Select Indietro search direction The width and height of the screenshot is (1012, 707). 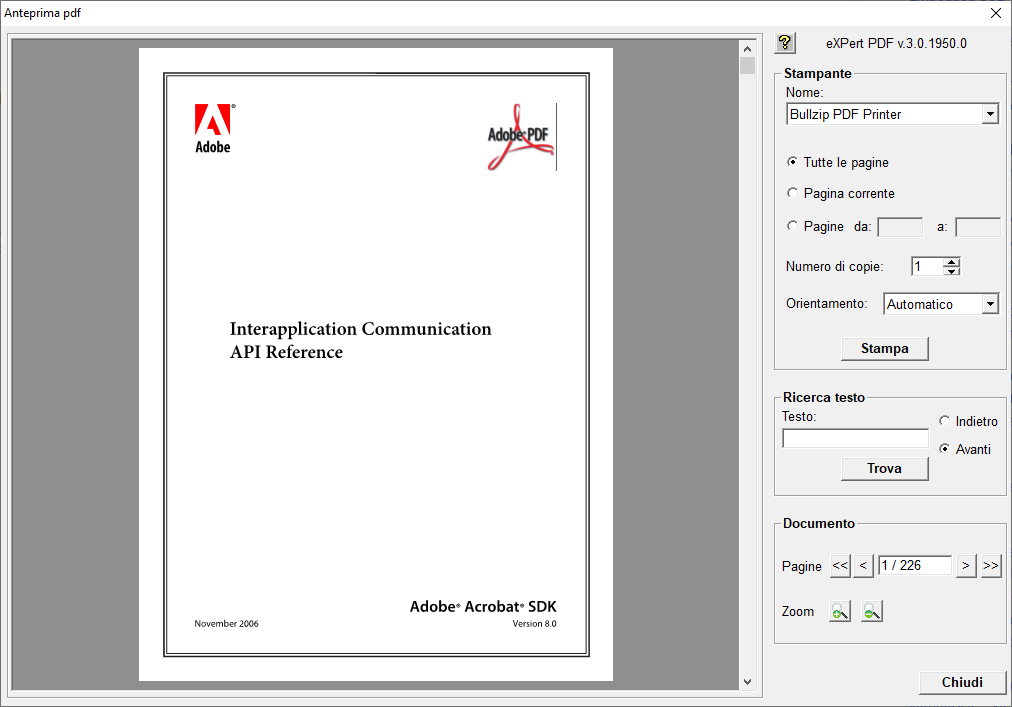pyautogui.click(x=944, y=421)
